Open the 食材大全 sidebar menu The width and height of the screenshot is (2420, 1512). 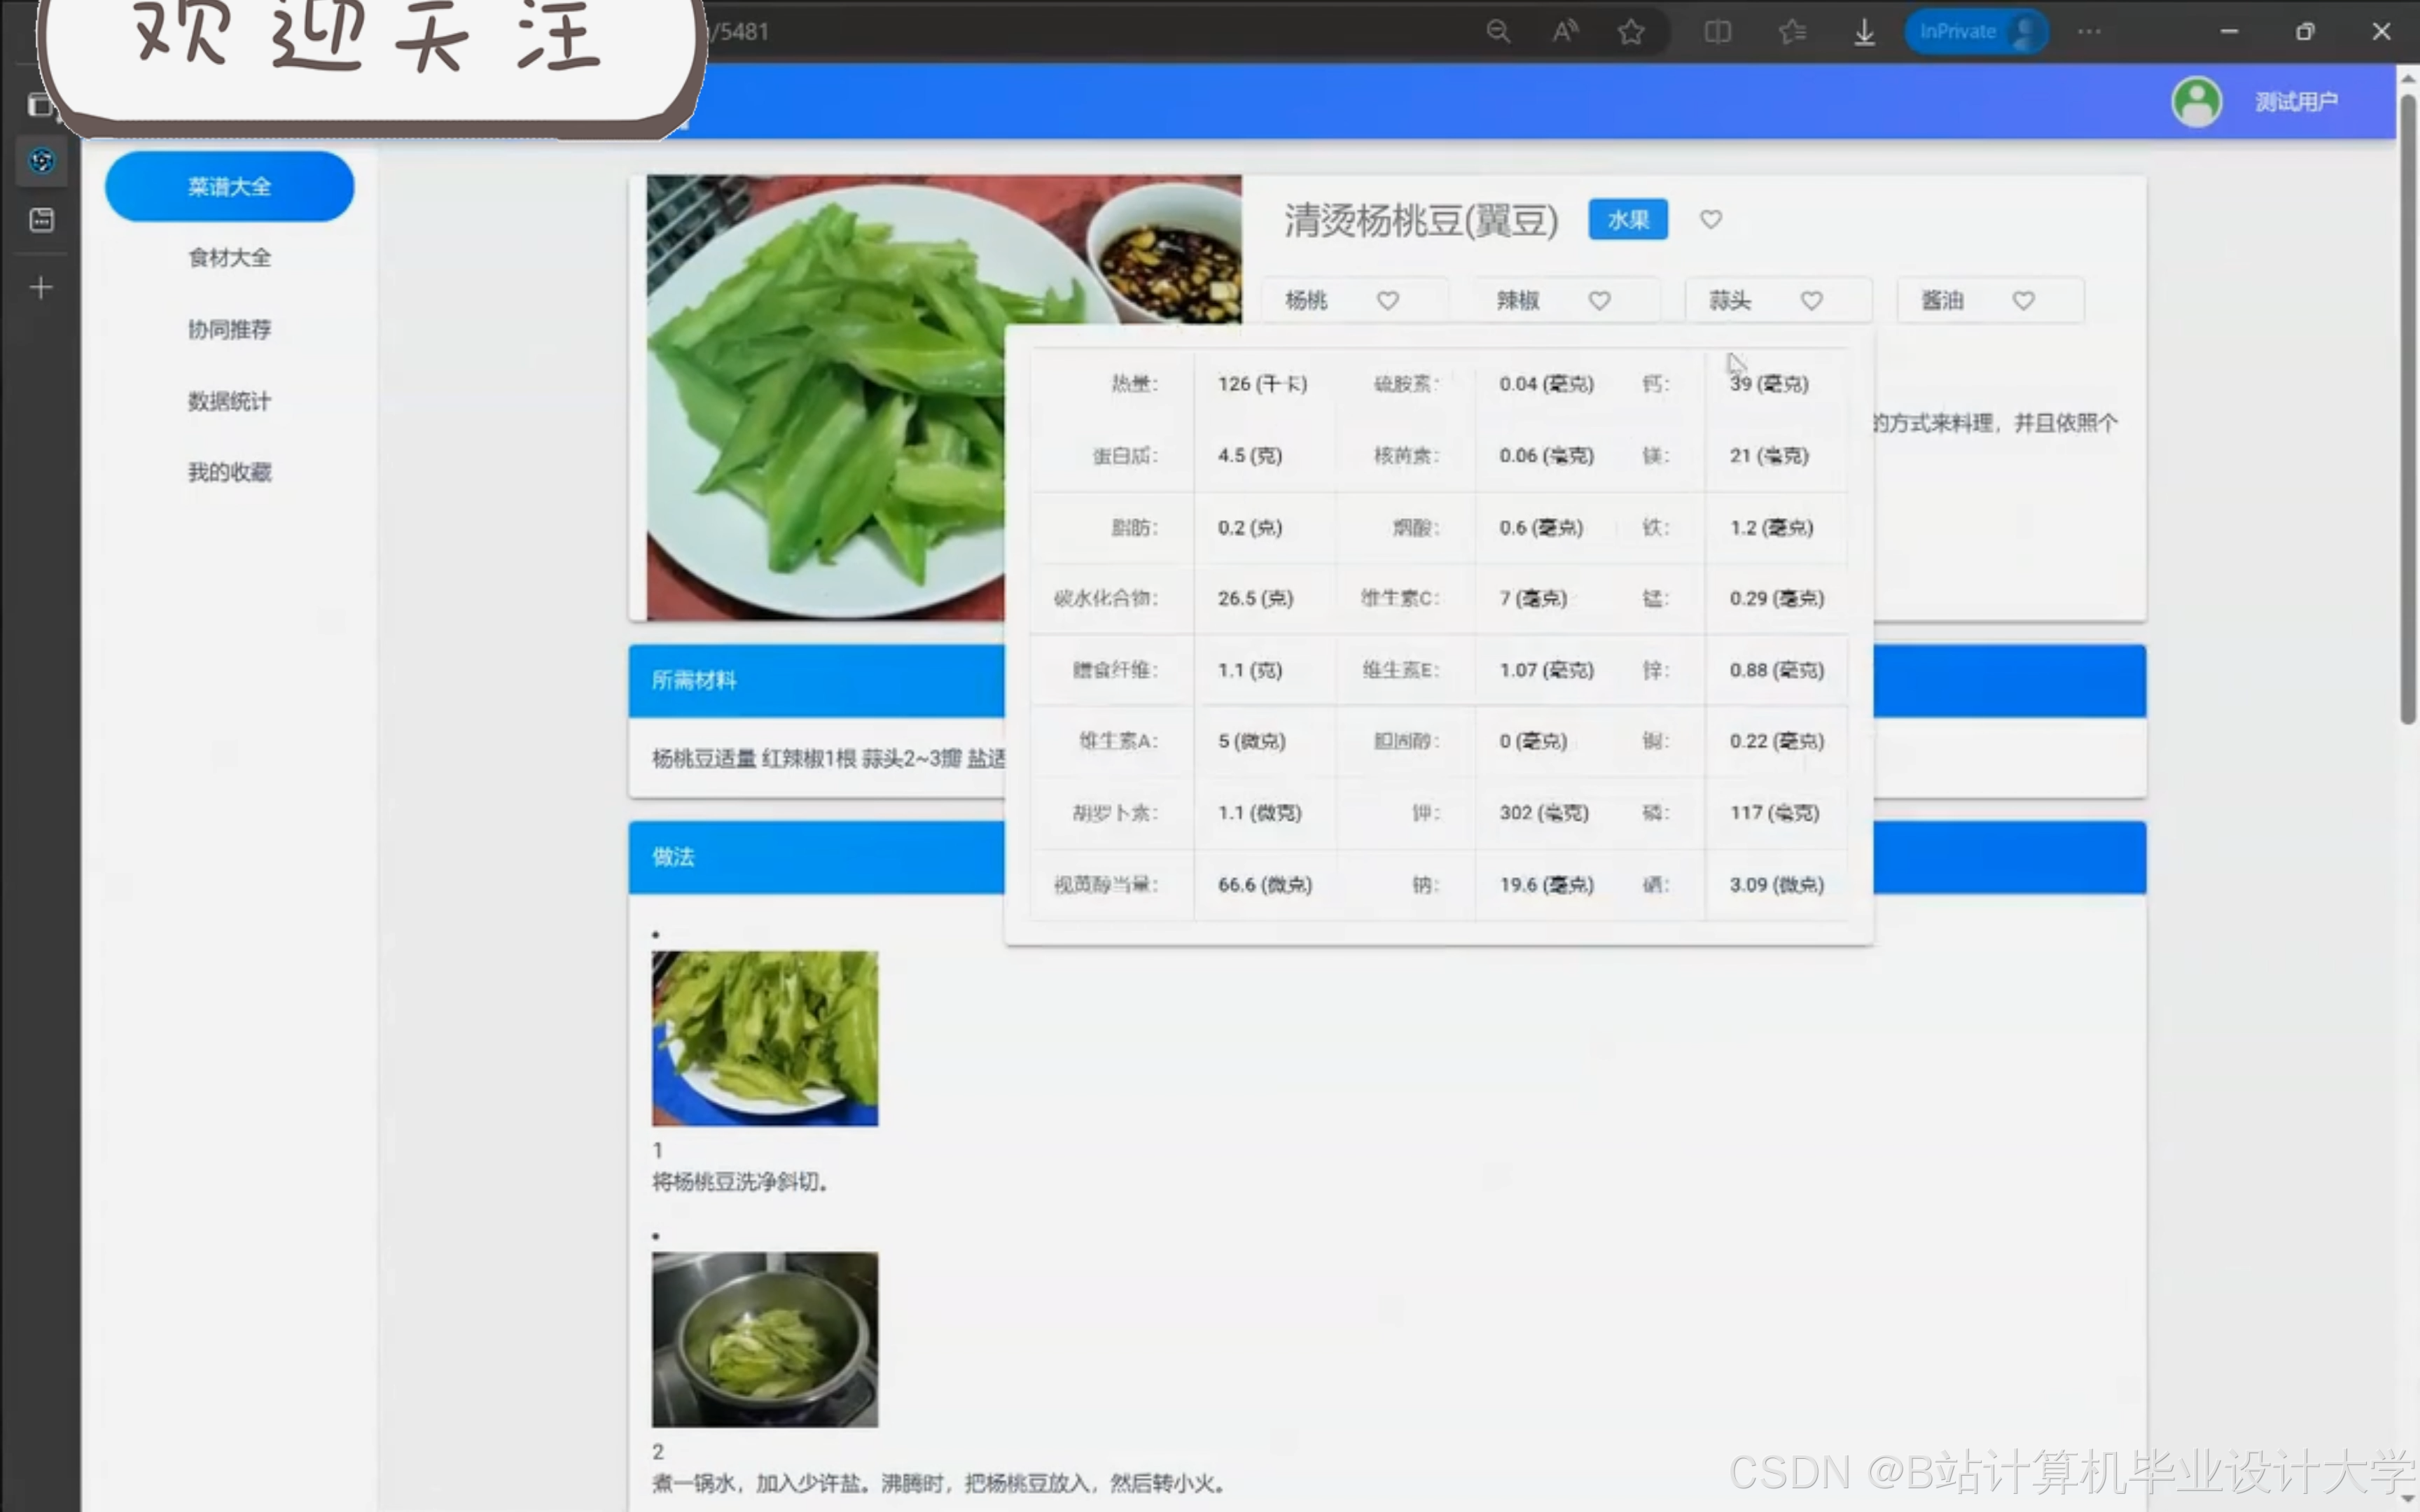tap(229, 258)
